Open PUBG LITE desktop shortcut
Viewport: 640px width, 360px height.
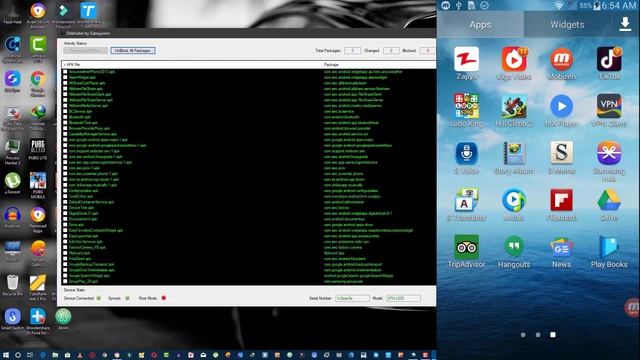coord(38,147)
